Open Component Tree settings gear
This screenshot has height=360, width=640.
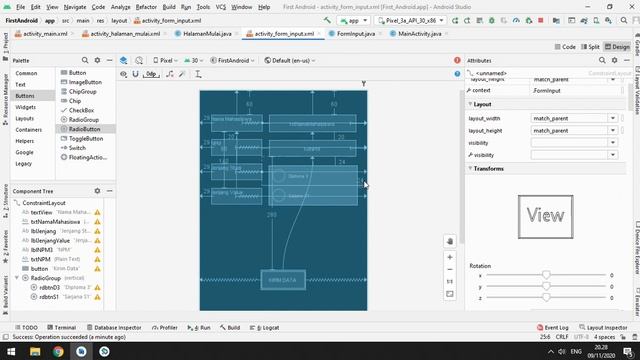tap(97, 191)
